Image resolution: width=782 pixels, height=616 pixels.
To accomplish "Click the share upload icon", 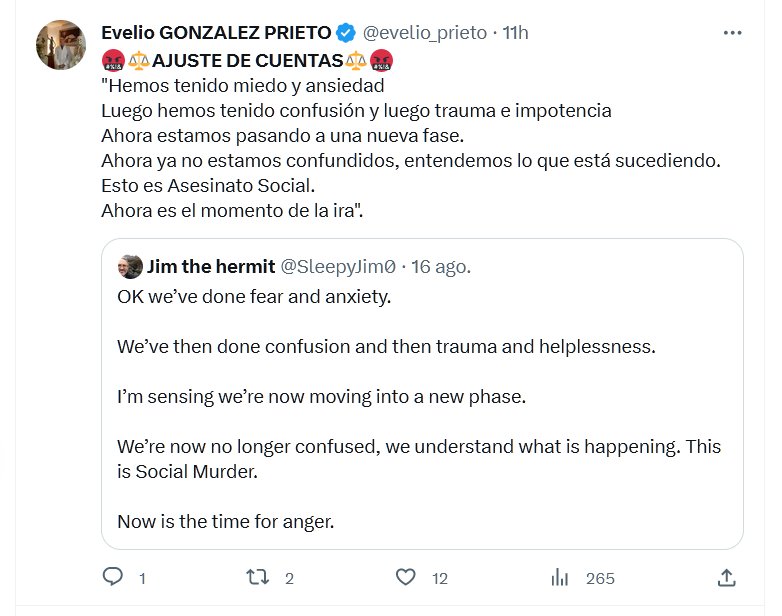I will tap(727, 577).
